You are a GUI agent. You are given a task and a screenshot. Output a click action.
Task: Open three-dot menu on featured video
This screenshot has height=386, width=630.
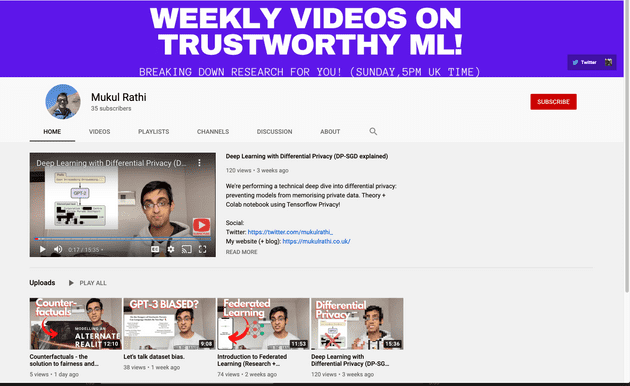pyautogui.click(x=199, y=163)
